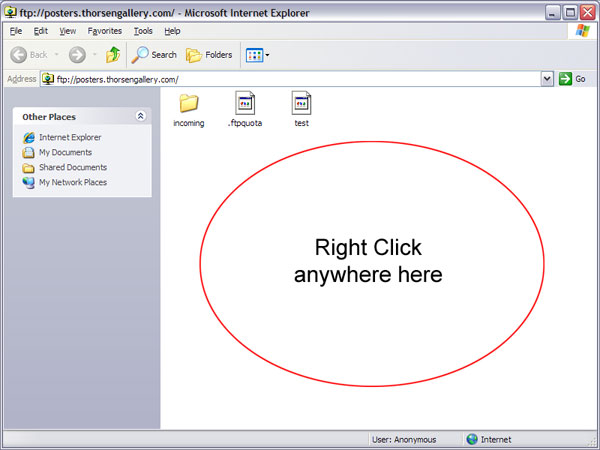Viewport: 600px width, 450px height.
Task: Select the test file icon
Action: [301, 103]
